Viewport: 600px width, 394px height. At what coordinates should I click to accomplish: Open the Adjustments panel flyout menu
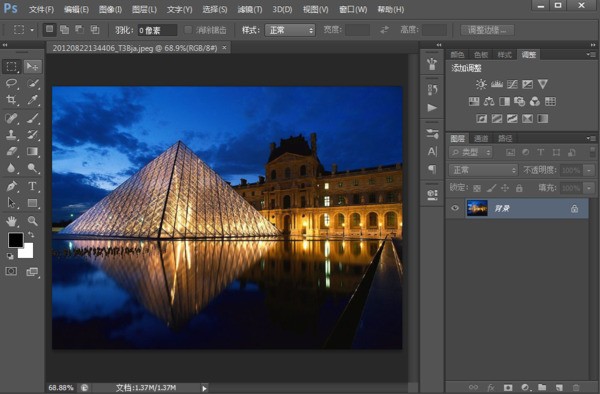click(591, 55)
